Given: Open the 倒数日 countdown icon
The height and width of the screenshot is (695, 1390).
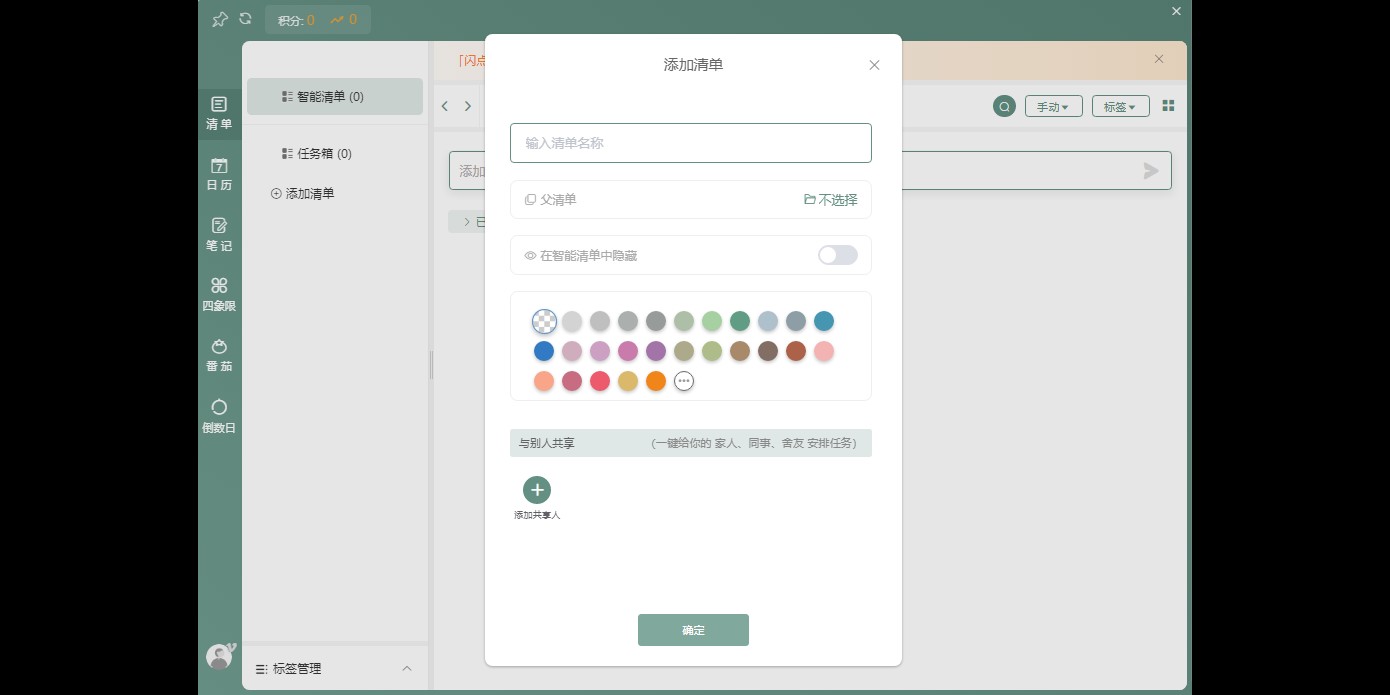Looking at the screenshot, I should 219,416.
